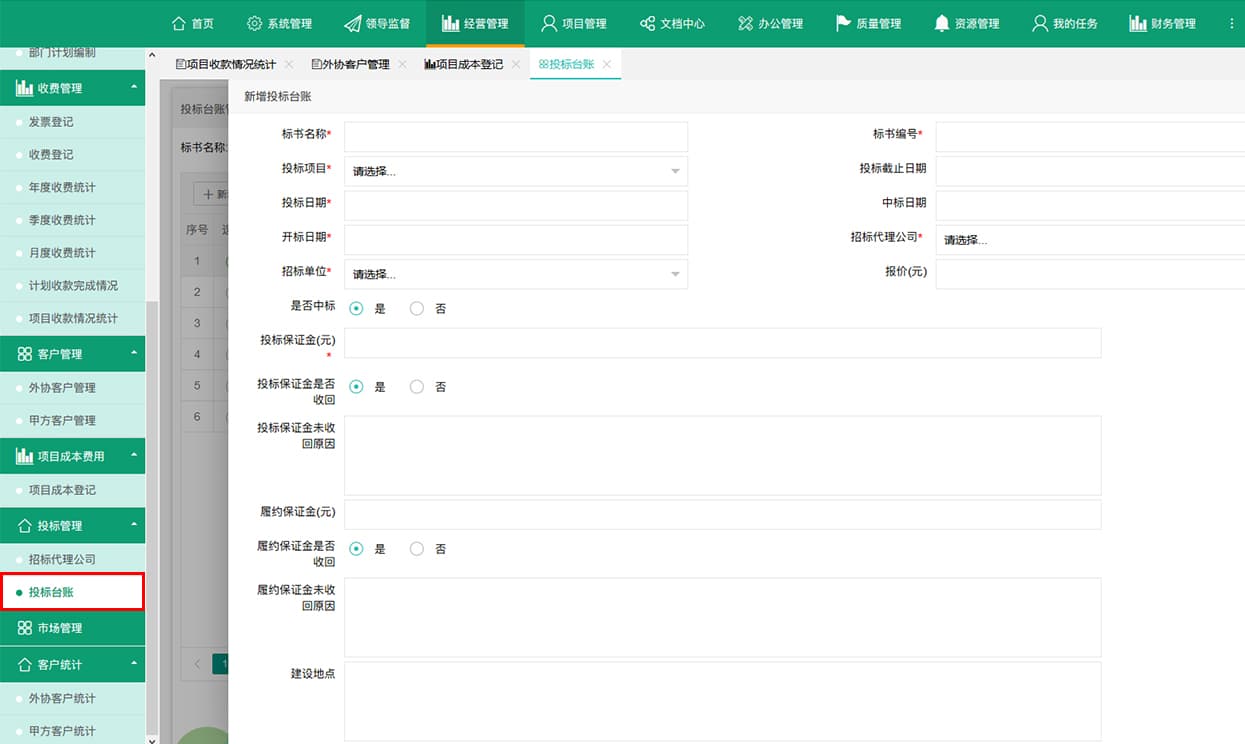
Task: Open 外协客户统计 in the sidebar
Action: [72, 698]
